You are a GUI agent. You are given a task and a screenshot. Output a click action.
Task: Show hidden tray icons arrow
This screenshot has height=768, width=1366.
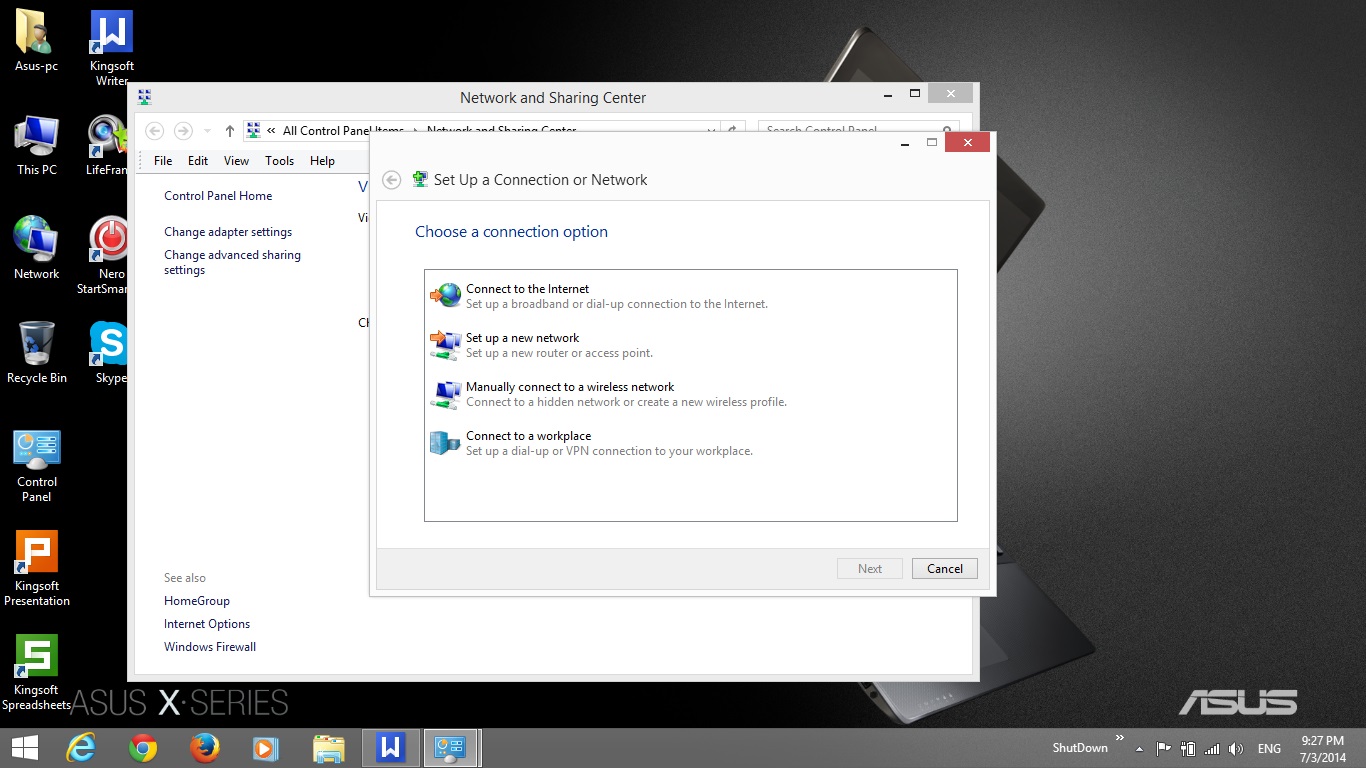(1139, 749)
